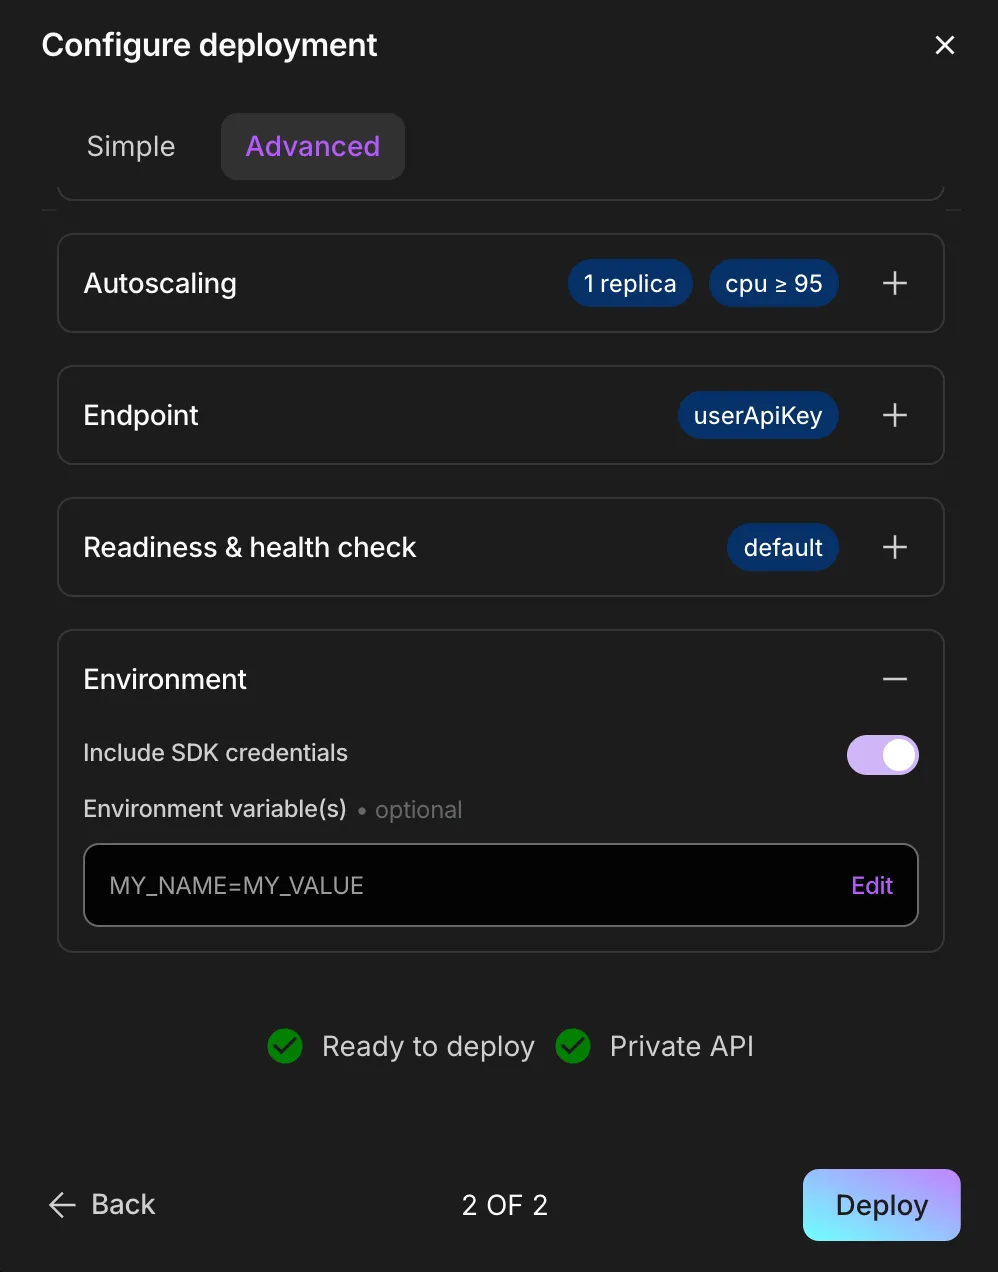Click the Private API checkmark icon
Screen dimensions: 998x1272
pyautogui.click(x=573, y=1046)
